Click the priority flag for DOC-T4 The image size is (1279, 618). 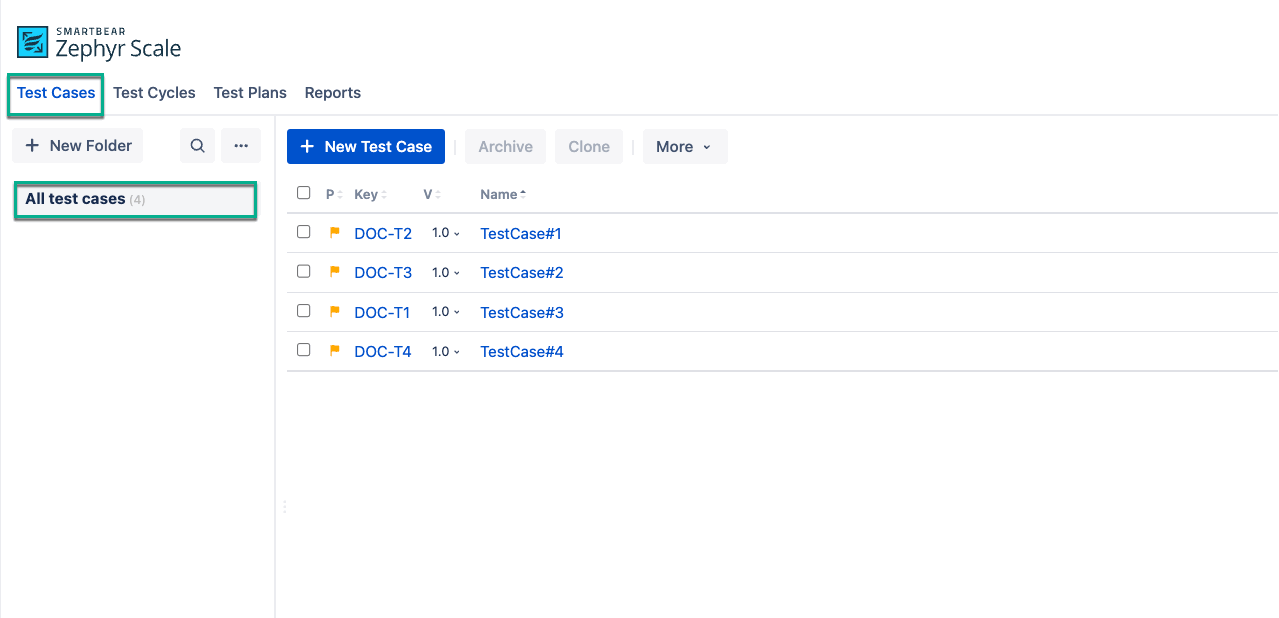point(334,351)
